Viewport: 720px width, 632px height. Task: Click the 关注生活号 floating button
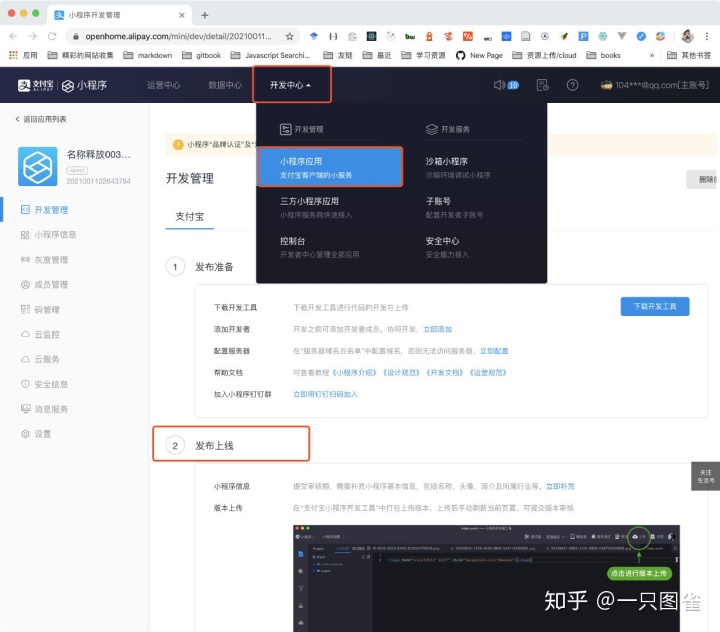click(705, 476)
